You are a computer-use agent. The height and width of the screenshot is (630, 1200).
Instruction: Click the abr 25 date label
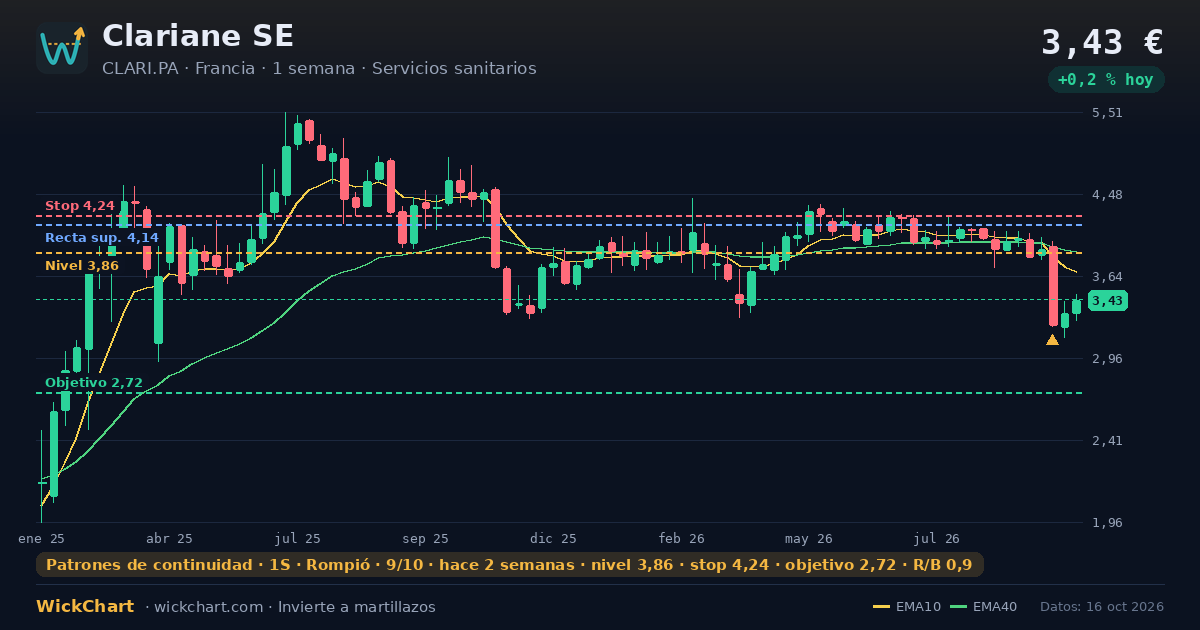pos(169,539)
